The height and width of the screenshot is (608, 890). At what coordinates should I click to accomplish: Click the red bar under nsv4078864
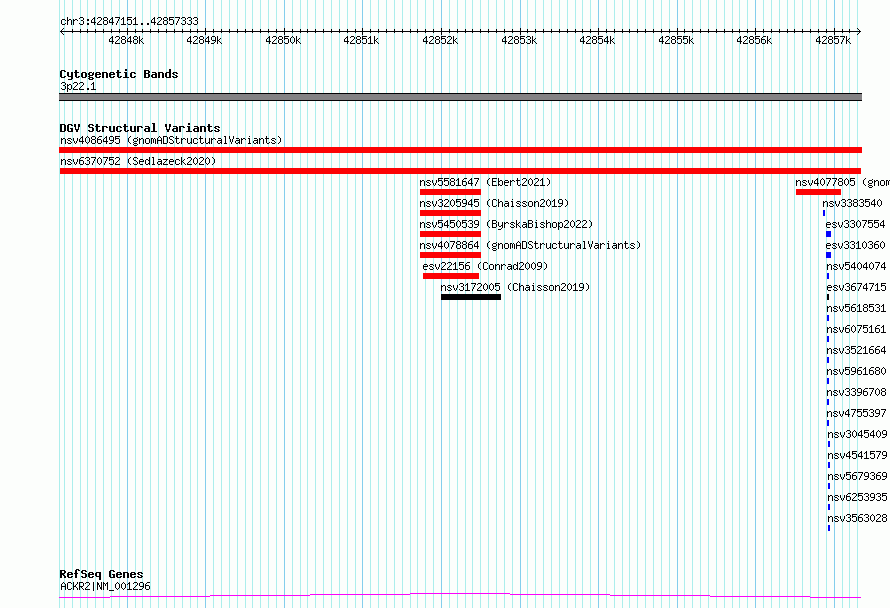(450, 255)
